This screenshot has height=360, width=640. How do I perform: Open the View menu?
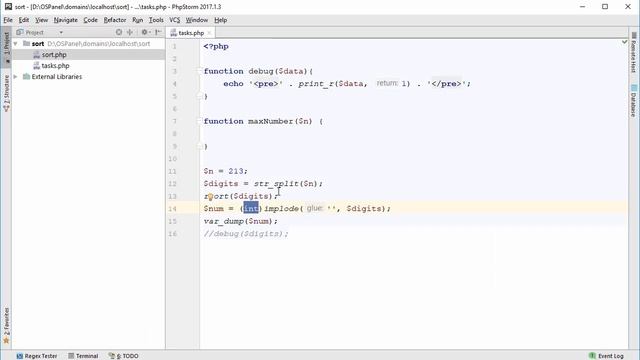[41, 20]
